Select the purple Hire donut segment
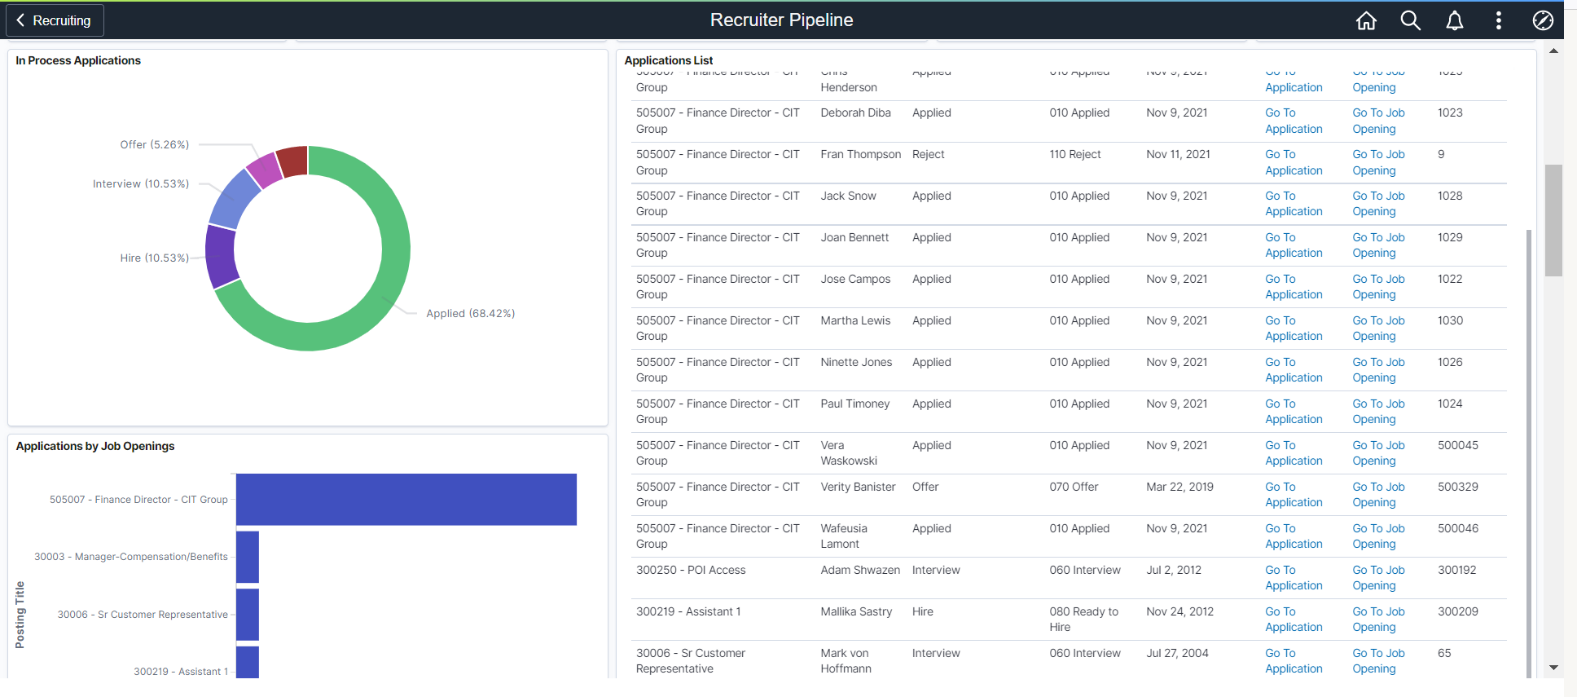 tap(220, 256)
